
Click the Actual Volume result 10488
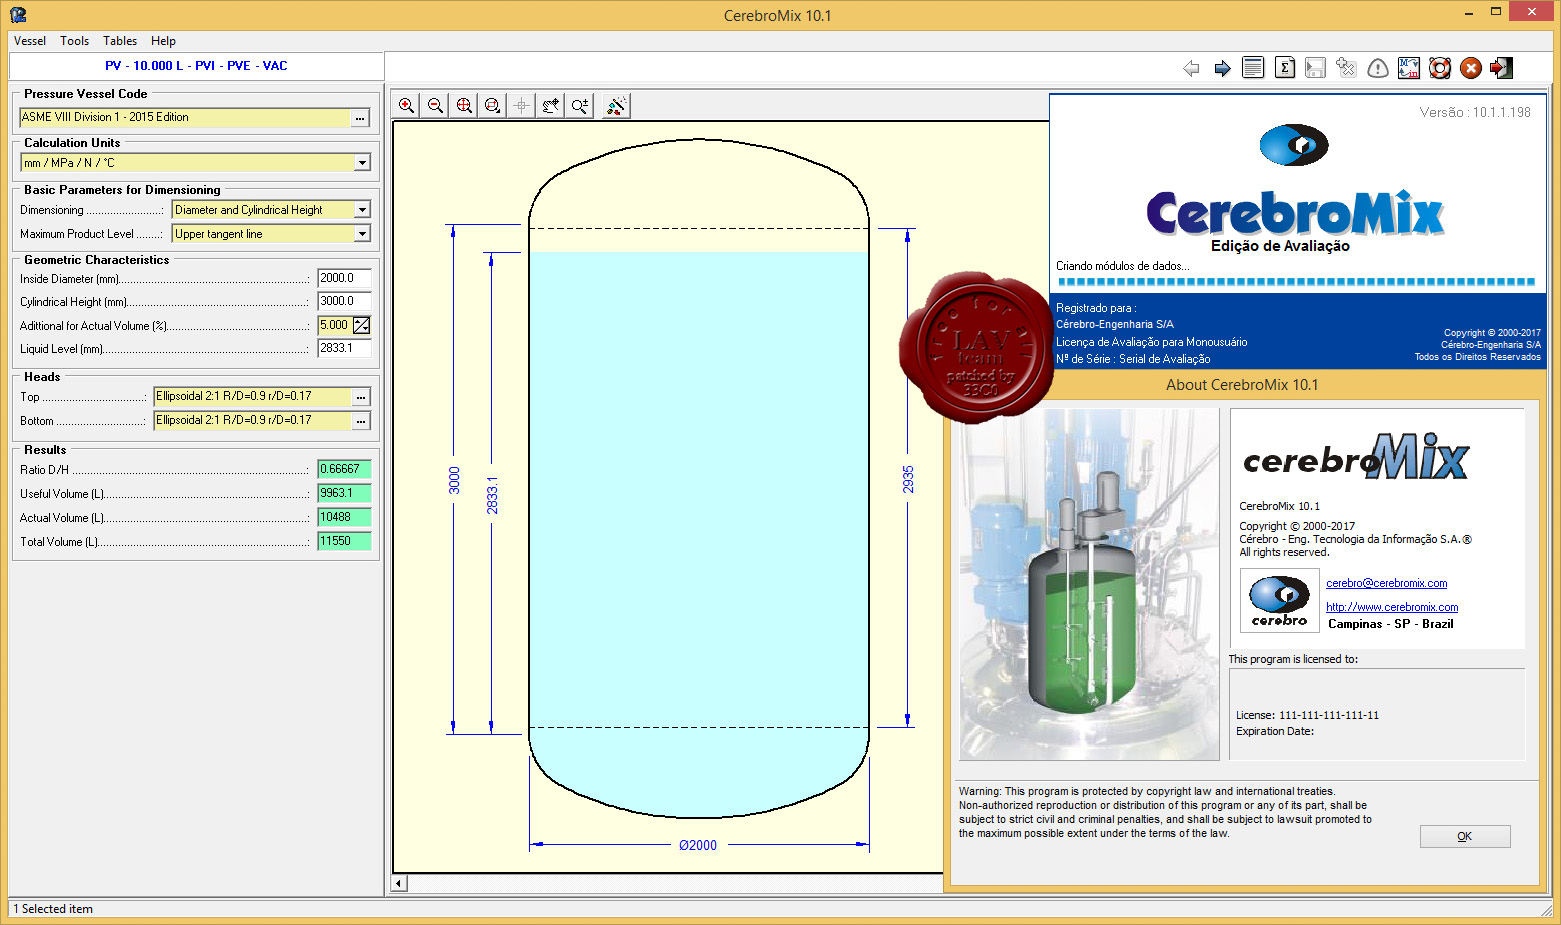pyautogui.click(x=344, y=517)
